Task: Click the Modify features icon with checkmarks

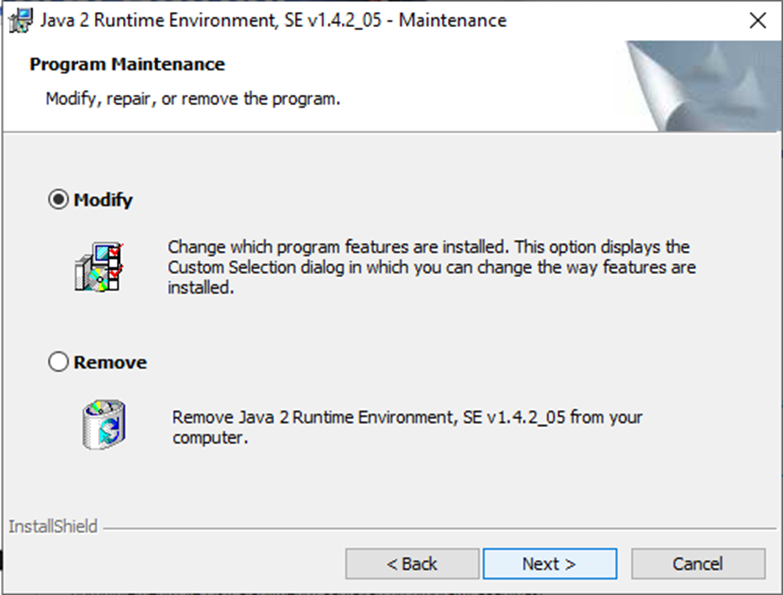Action: coord(99,267)
